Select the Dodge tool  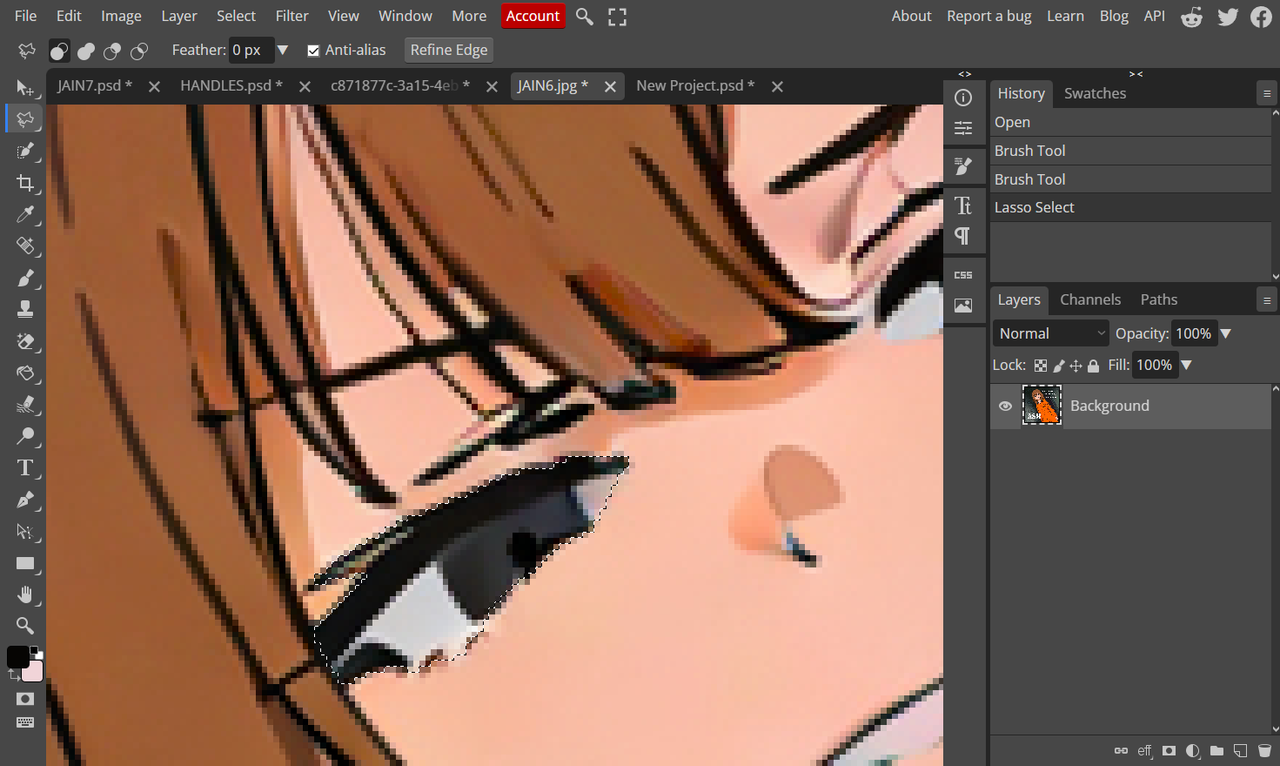click(x=25, y=436)
